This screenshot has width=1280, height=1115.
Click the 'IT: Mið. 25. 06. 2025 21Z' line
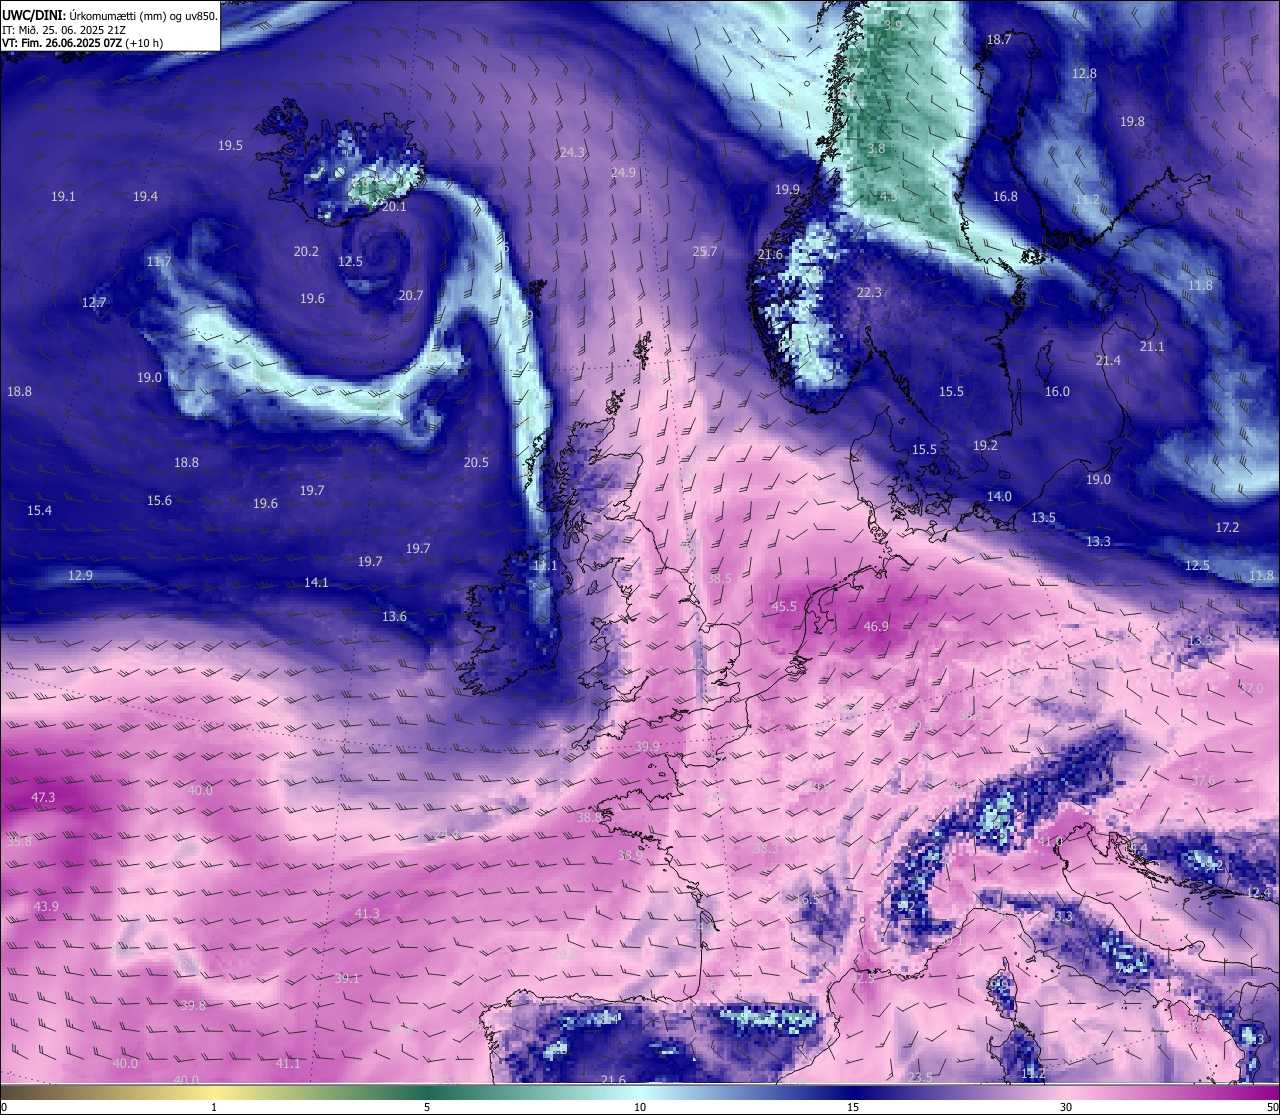(63, 30)
